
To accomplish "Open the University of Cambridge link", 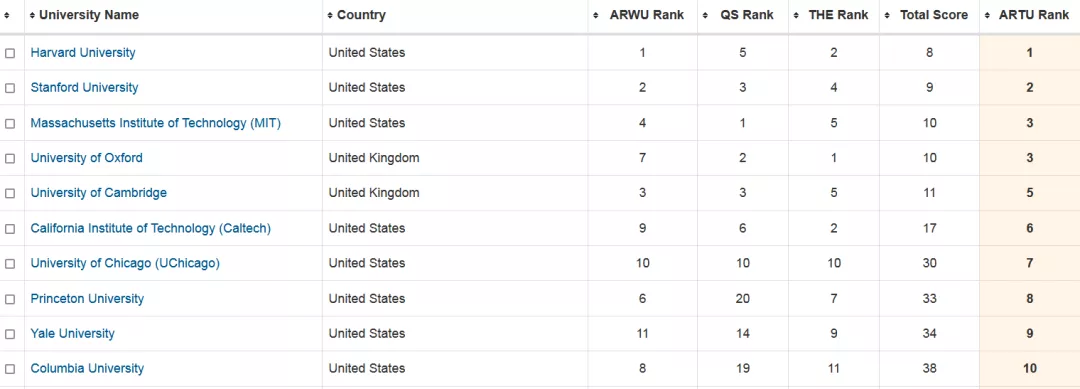I will click(98, 193).
